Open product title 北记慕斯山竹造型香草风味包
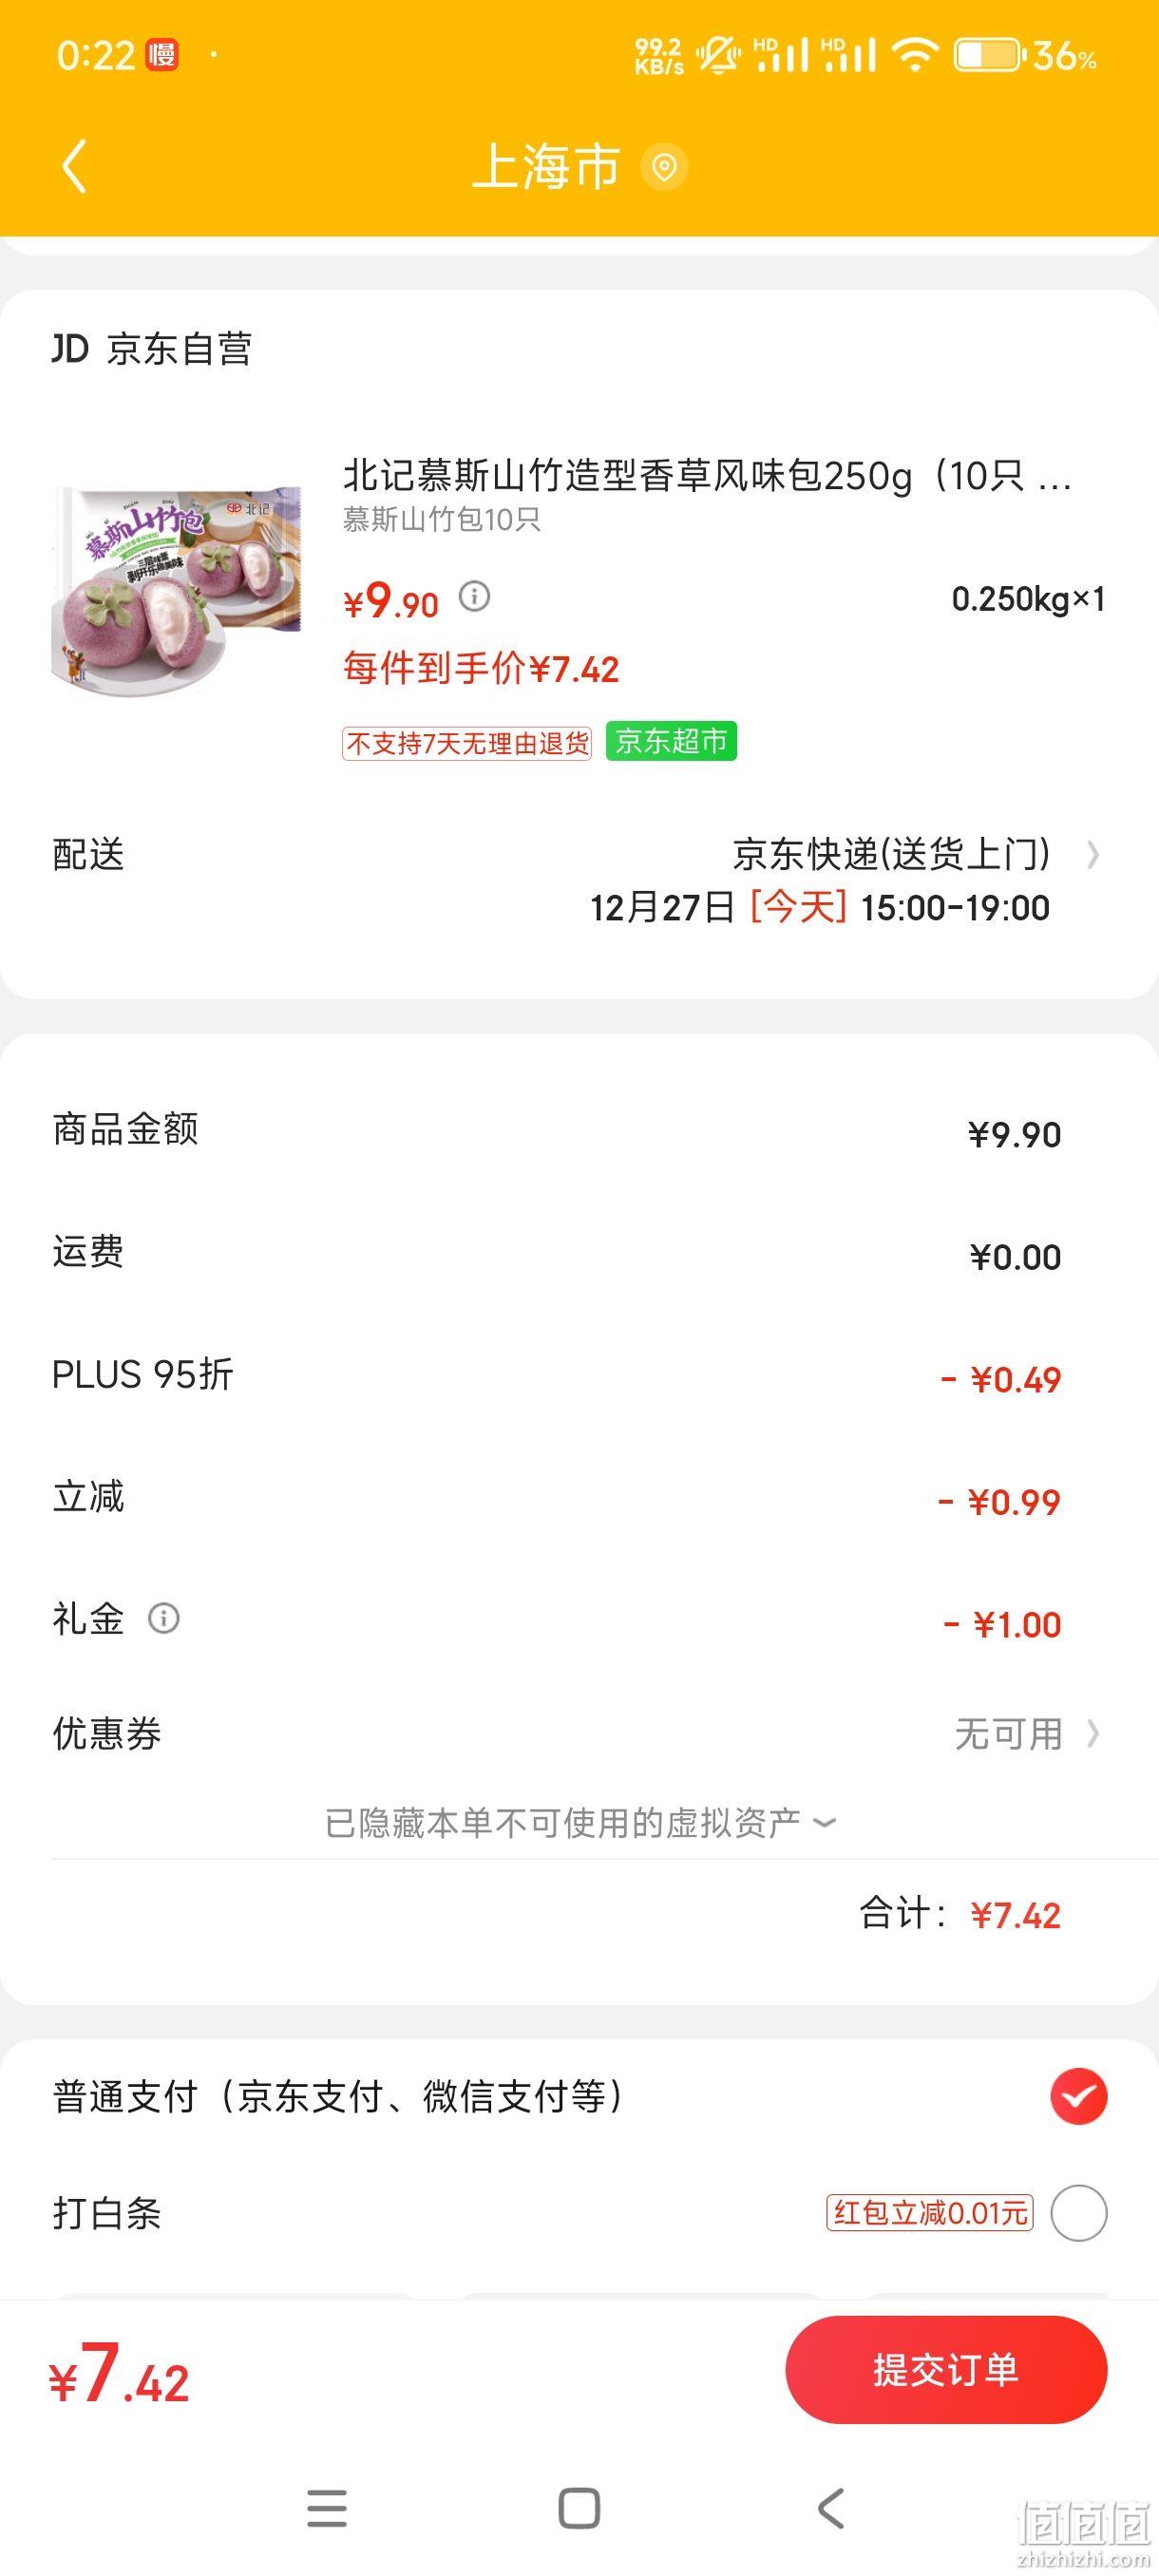The image size is (1159, 2576). pos(707,476)
